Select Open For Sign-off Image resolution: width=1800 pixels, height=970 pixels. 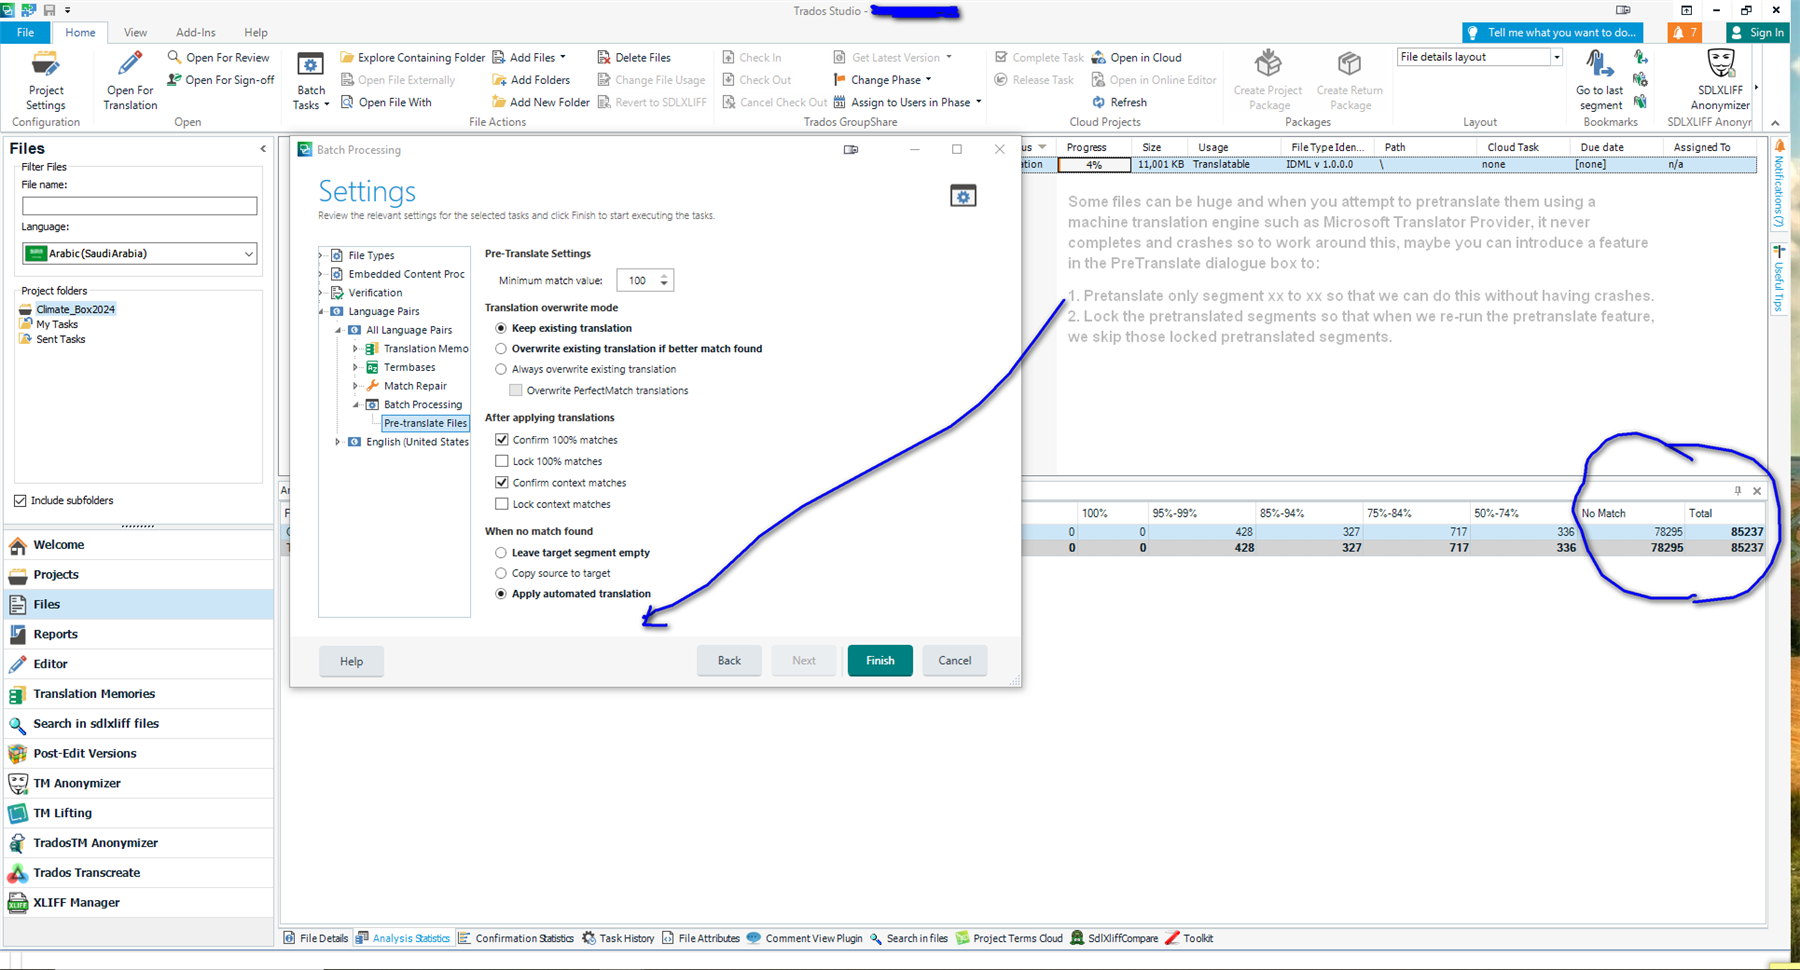pyautogui.click(x=220, y=80)
